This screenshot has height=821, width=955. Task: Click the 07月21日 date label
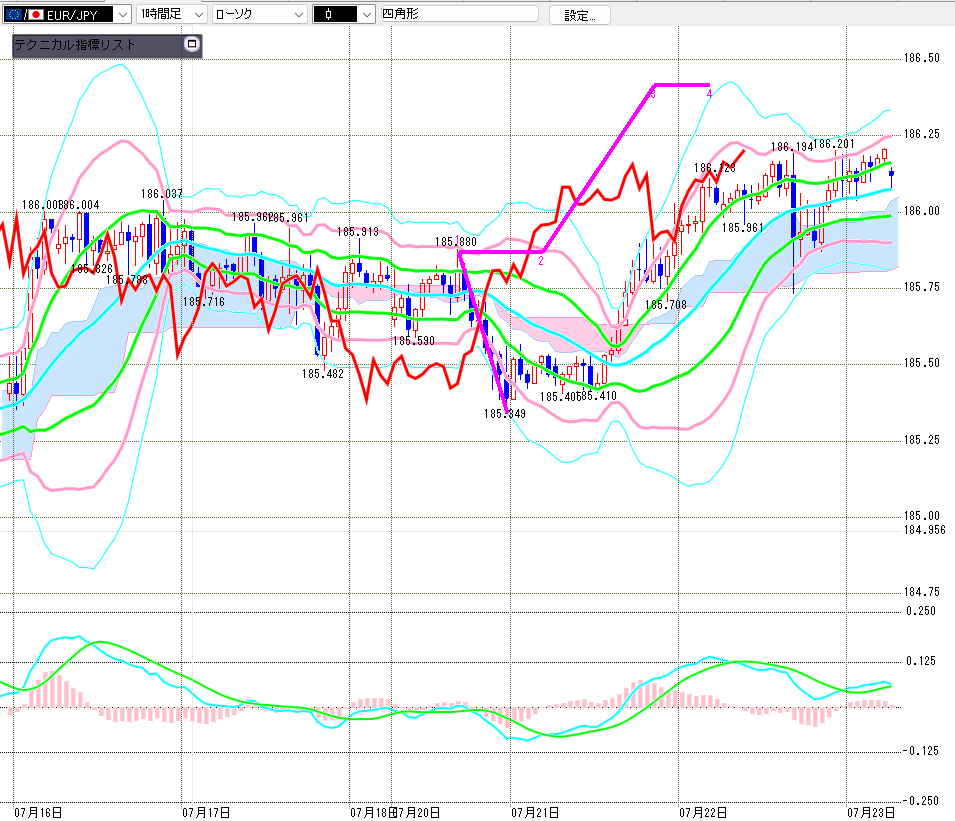pos(535,812)
